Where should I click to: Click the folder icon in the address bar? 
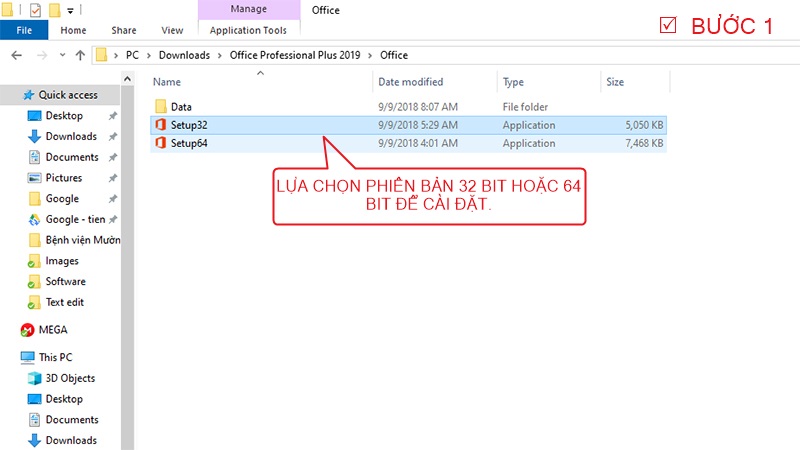pos(102,55)
